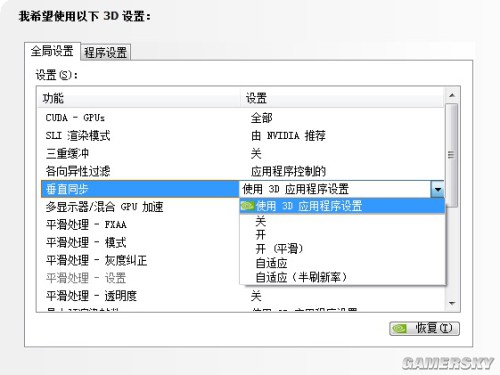Choose 关 option in vertical sync list

point(342,221)
